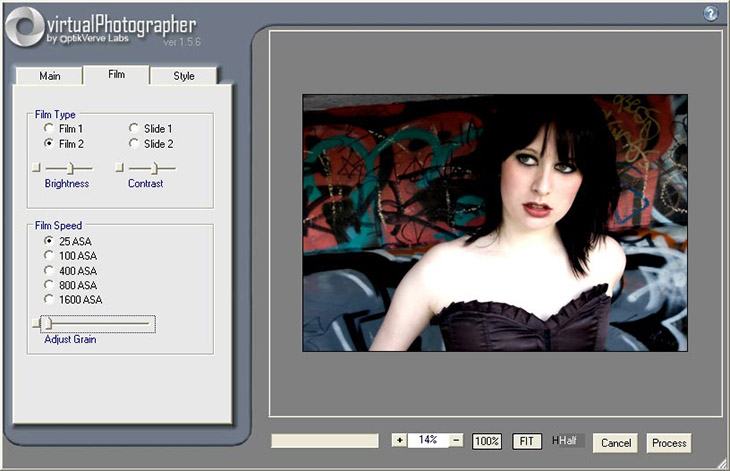730x471 pixels.
Task: Zoom in with the plus button
Action: [x=399, y=440]
